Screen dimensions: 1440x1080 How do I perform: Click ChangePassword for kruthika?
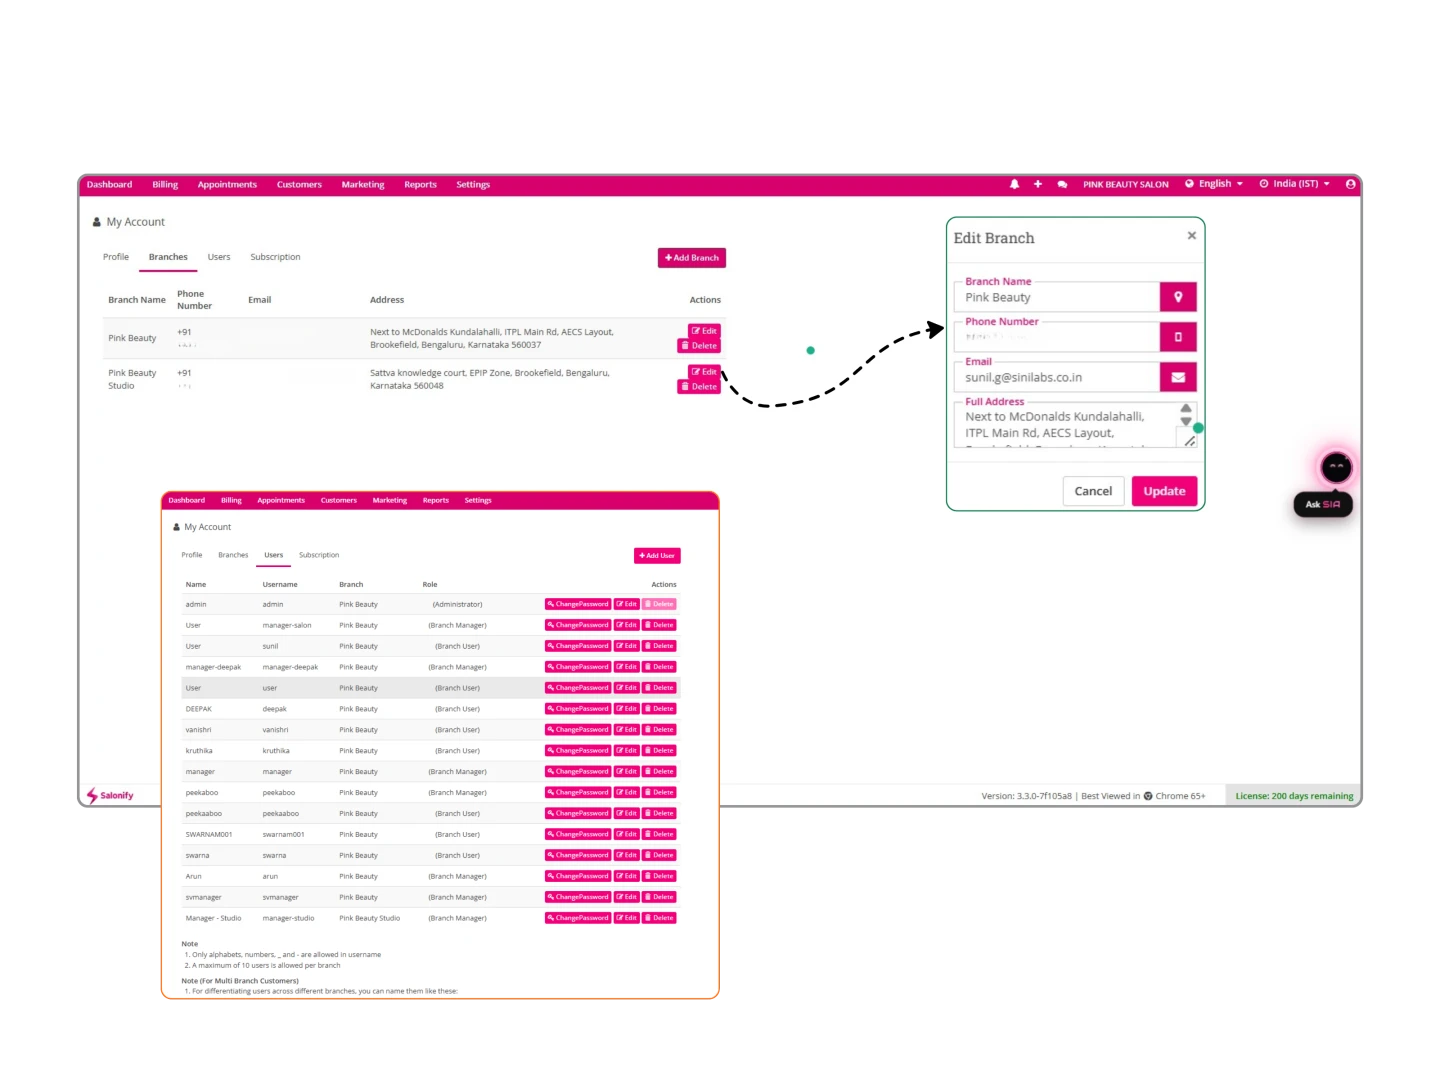pos(578,751)
